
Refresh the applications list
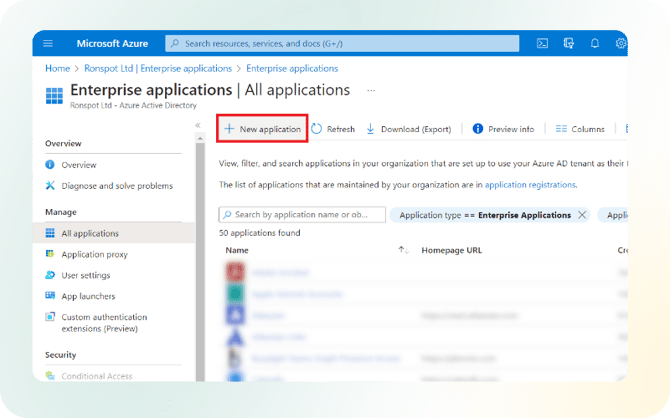coord(333,129)
